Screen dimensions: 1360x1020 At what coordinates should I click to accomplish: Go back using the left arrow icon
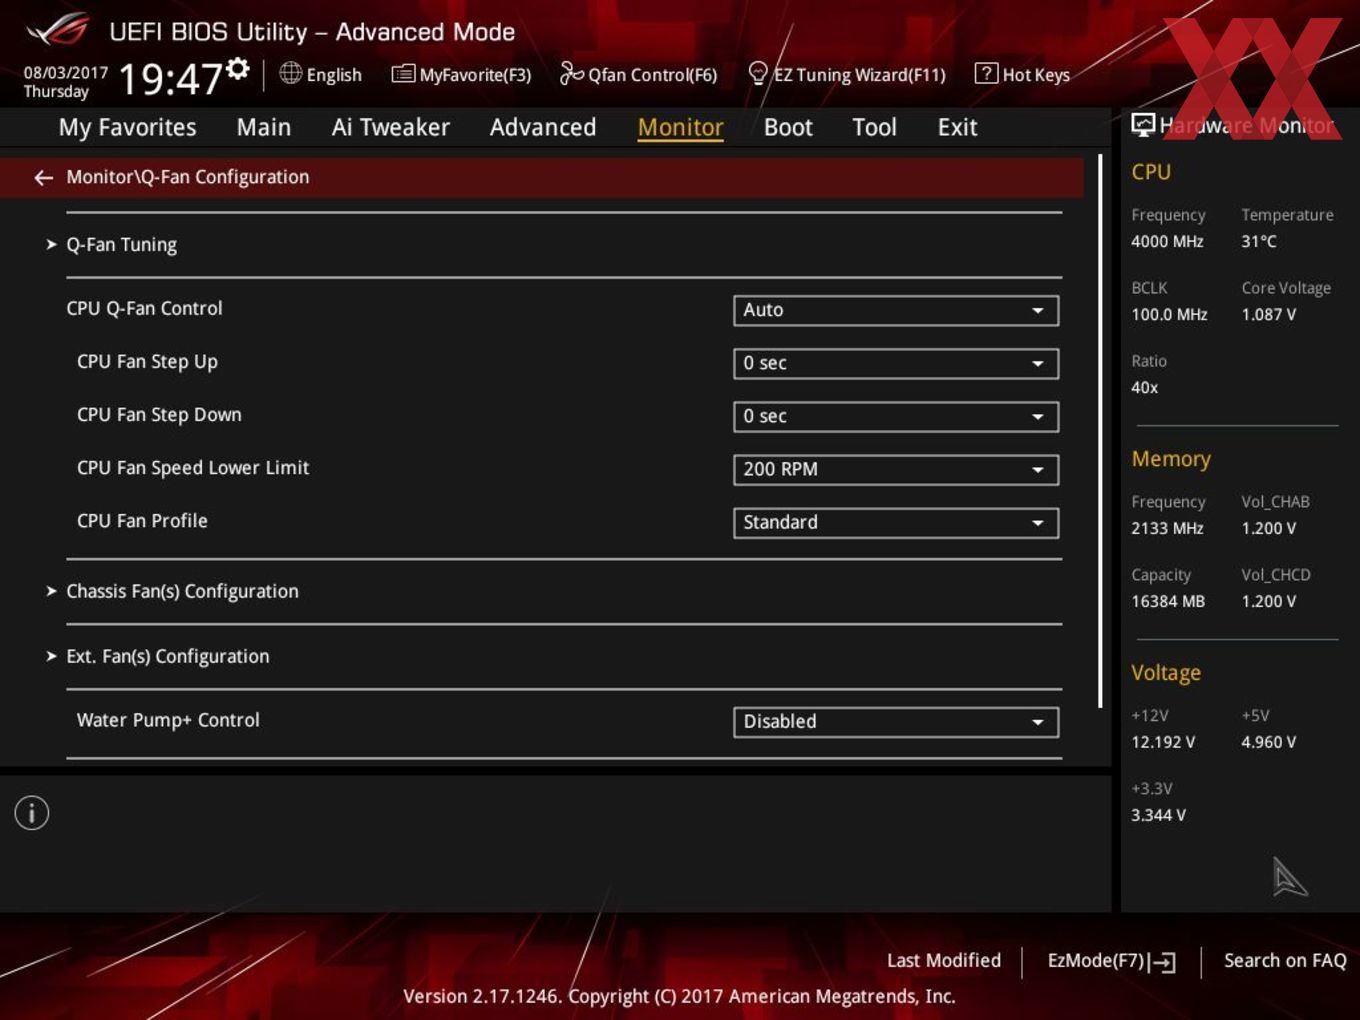tap(43, 177)
